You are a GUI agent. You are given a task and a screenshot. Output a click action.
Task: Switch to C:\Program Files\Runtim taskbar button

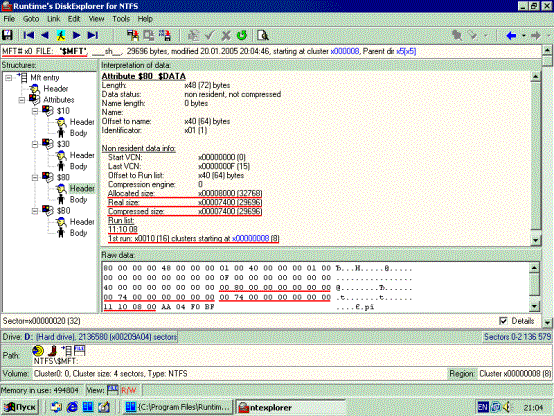[x=178, y=408]
